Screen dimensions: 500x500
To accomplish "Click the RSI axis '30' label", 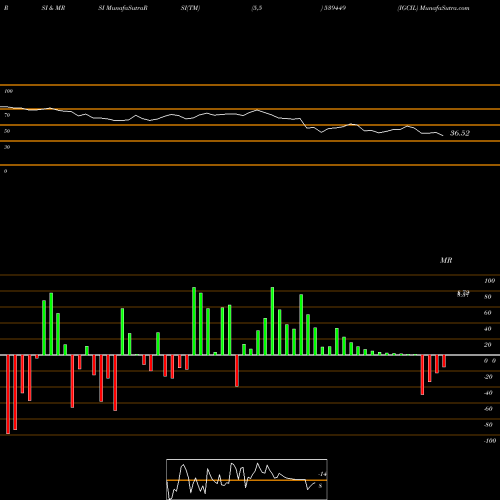I will coord(7,147).
